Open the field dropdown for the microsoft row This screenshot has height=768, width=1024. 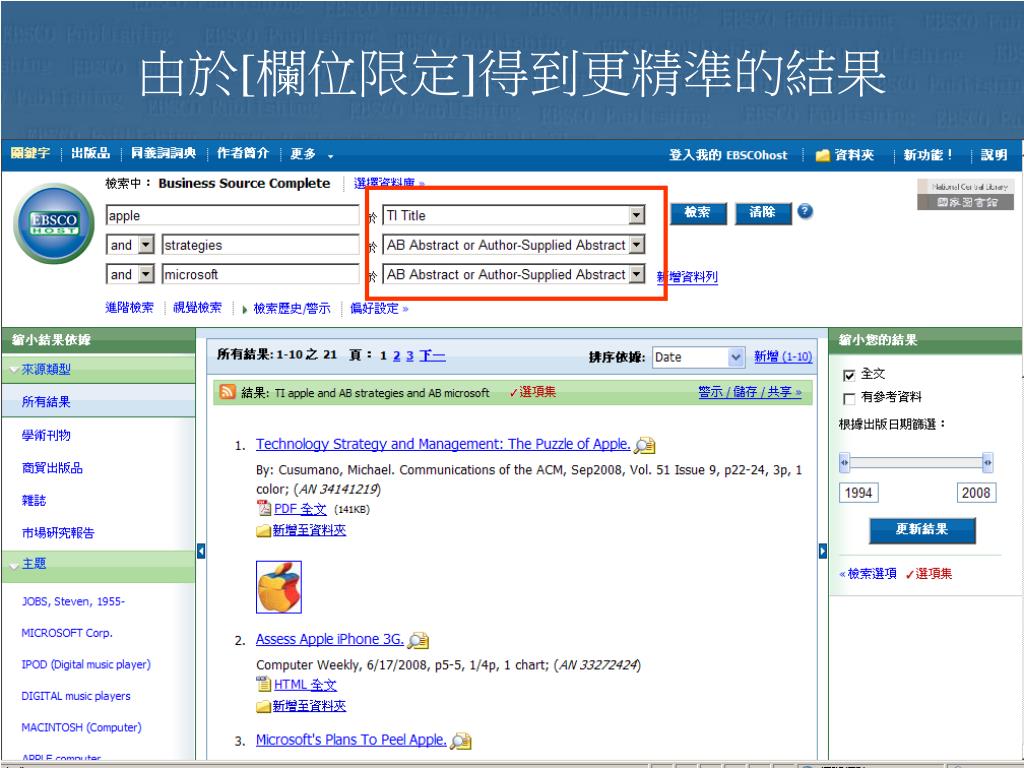[x=637, y=274]
